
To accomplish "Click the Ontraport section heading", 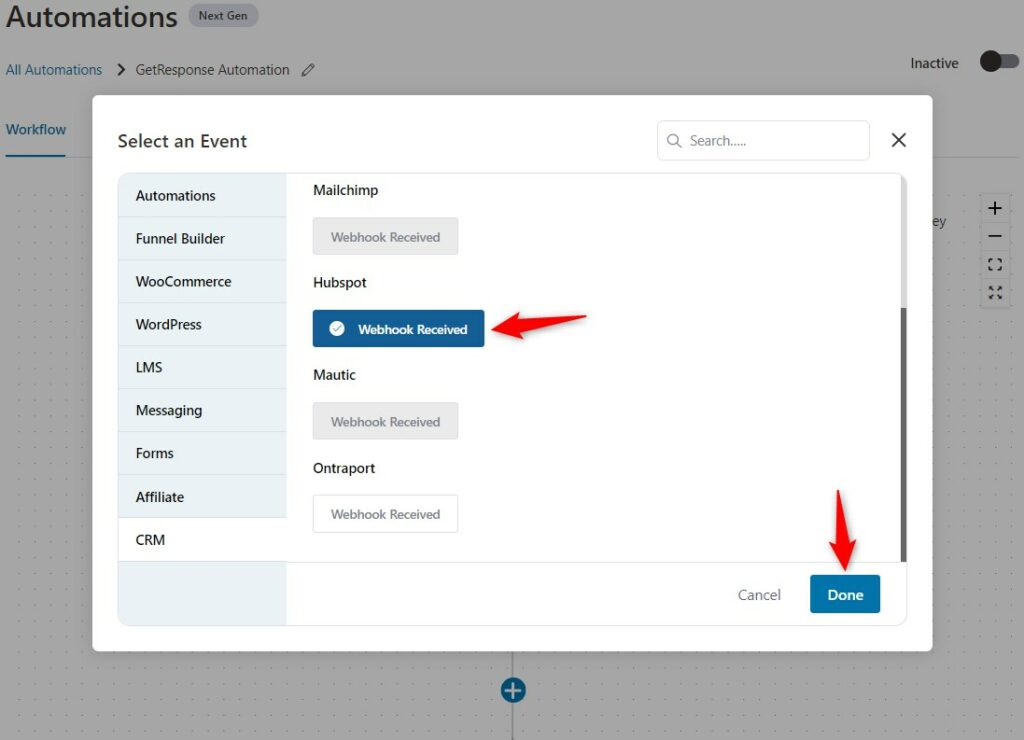I will tap(344, 468).
